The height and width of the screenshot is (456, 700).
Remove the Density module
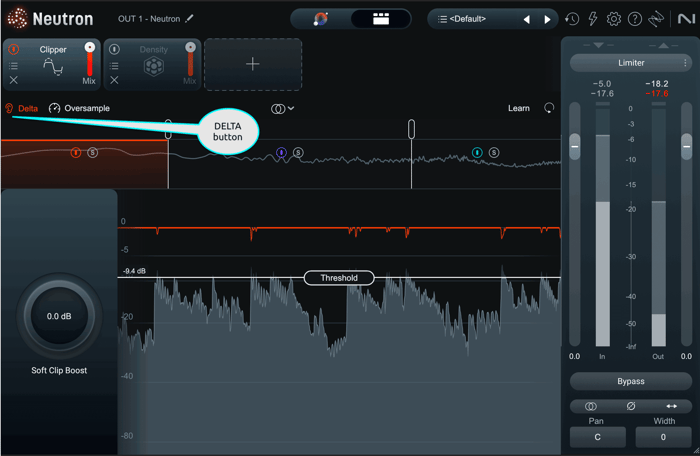114,80
